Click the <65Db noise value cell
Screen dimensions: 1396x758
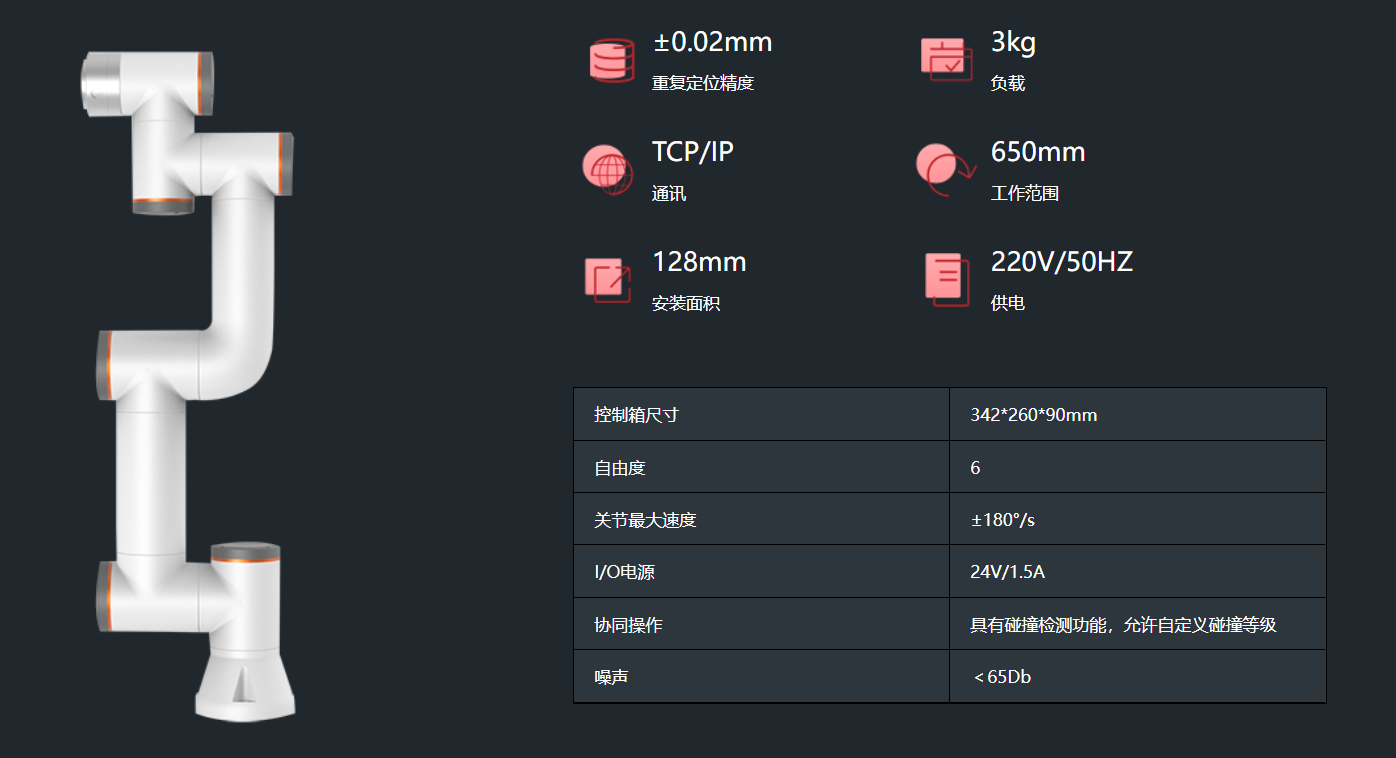click(1002, 677)
